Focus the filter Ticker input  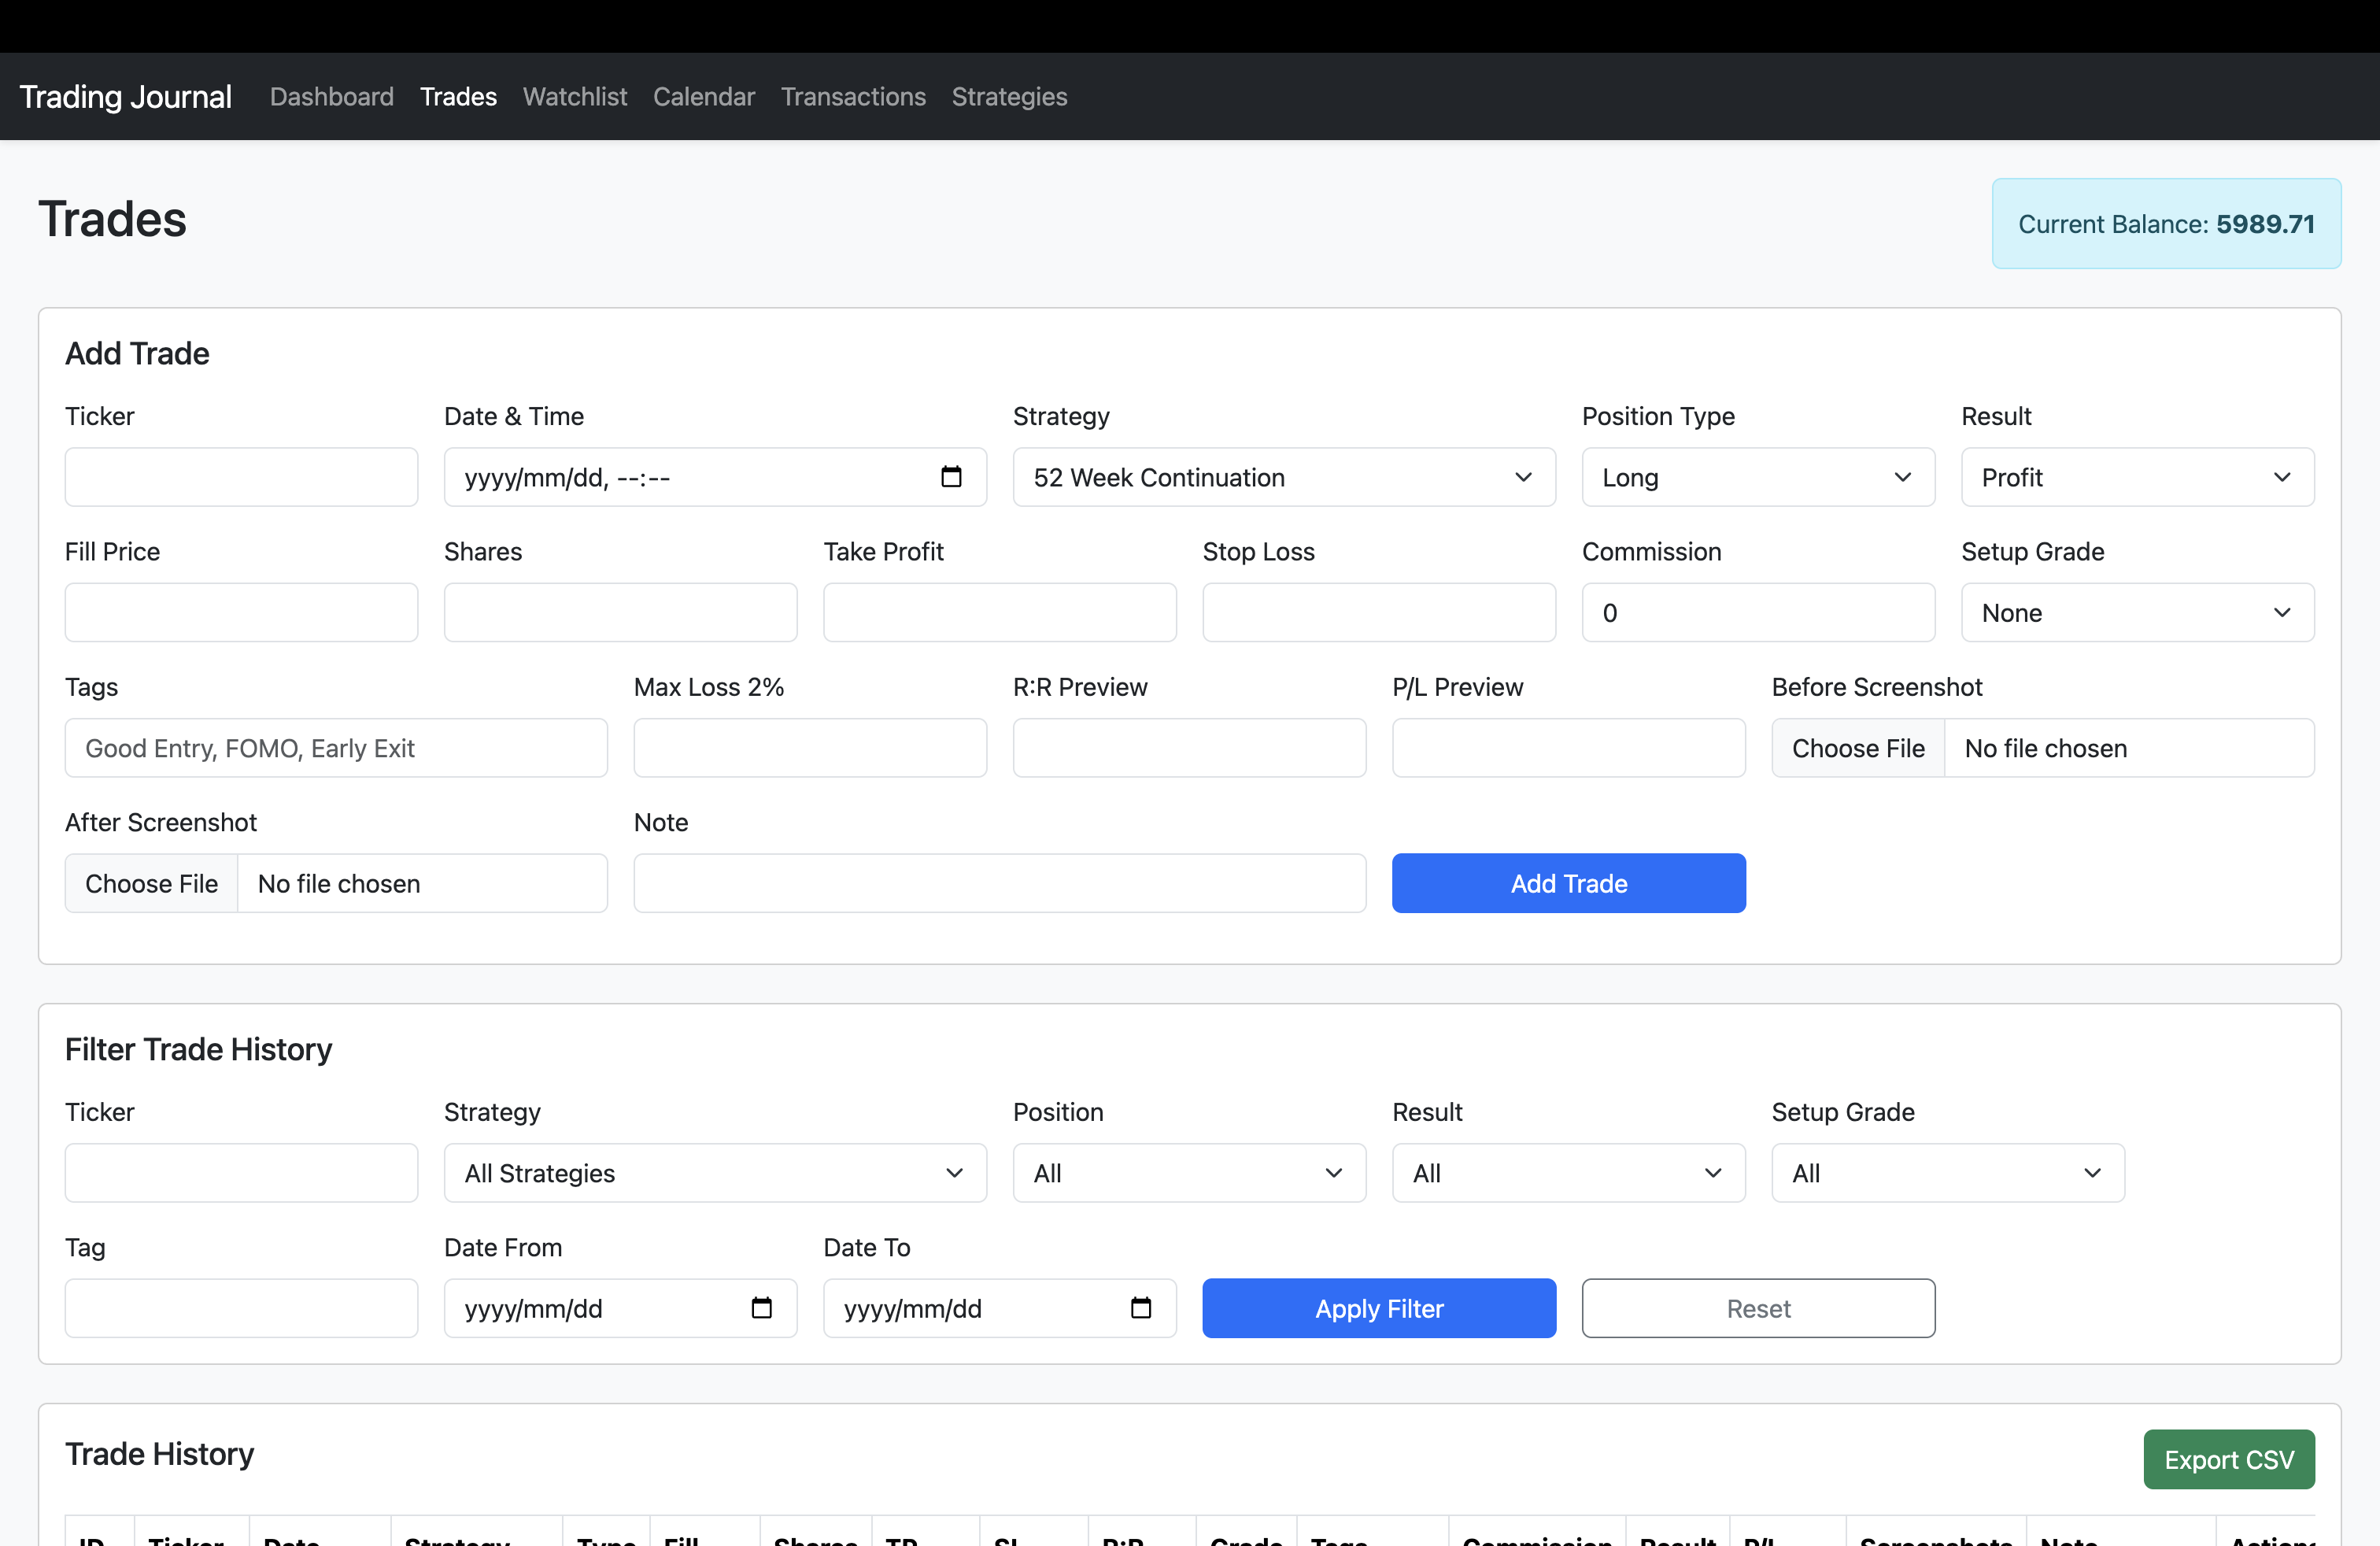coord(241,1173)
